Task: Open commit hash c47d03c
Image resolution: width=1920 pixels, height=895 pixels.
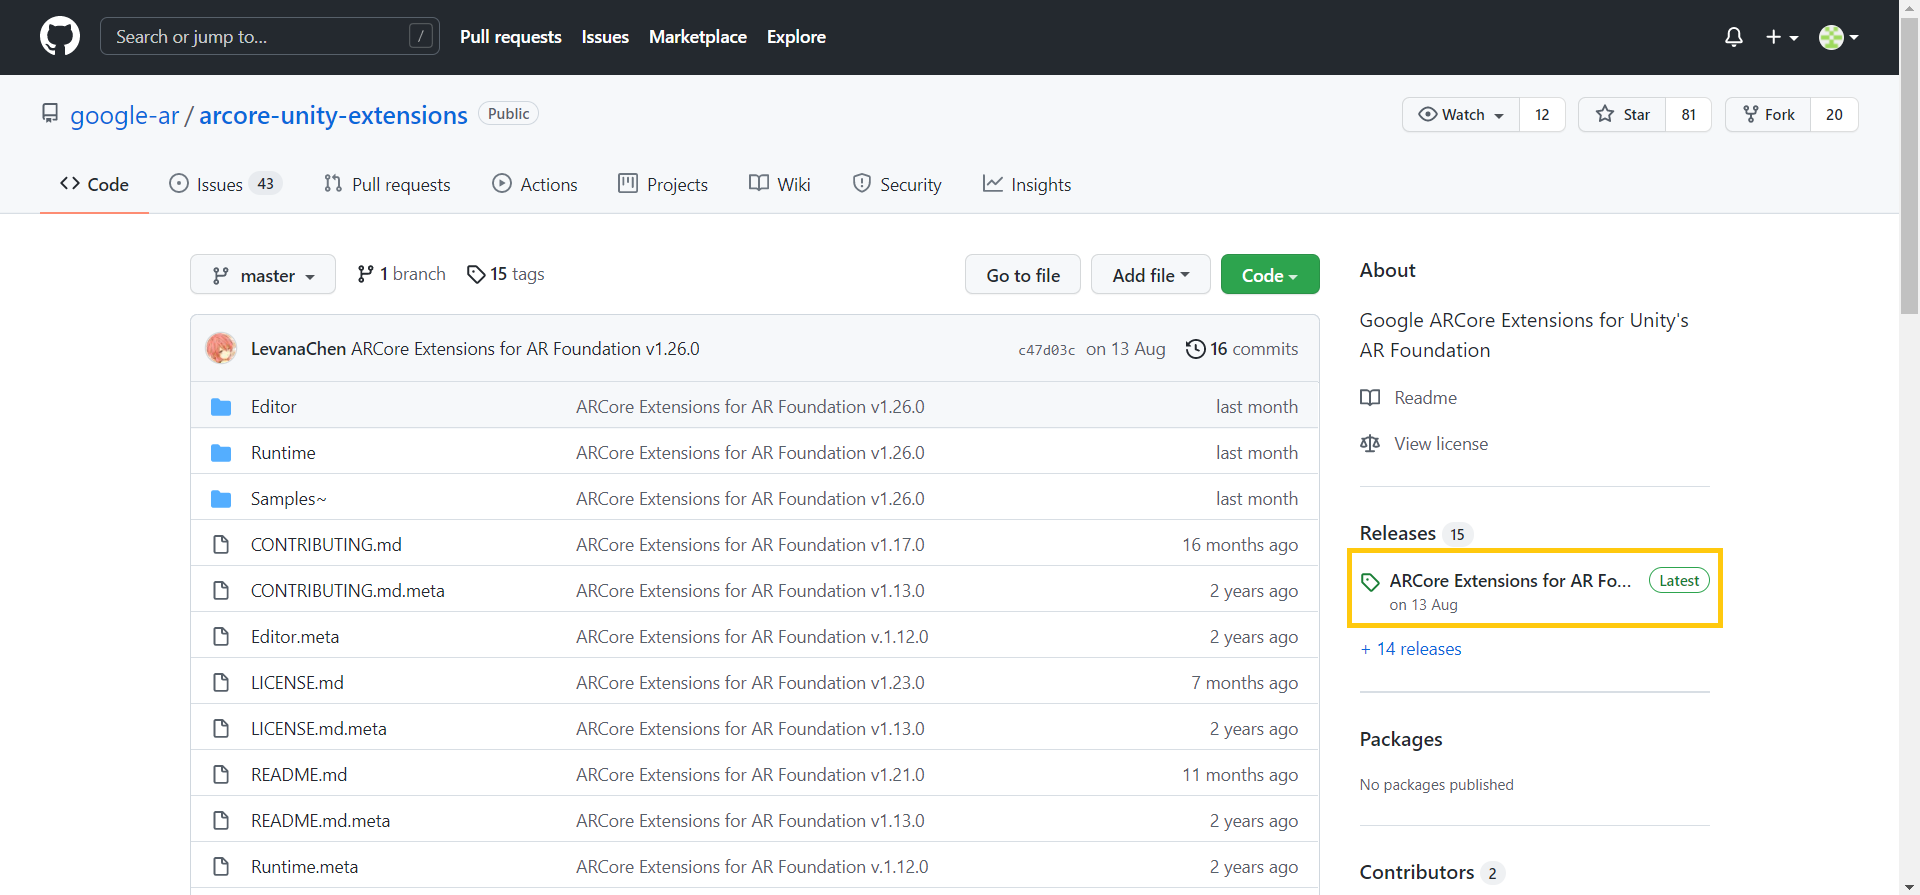Action: click(x=1046, y=350)
